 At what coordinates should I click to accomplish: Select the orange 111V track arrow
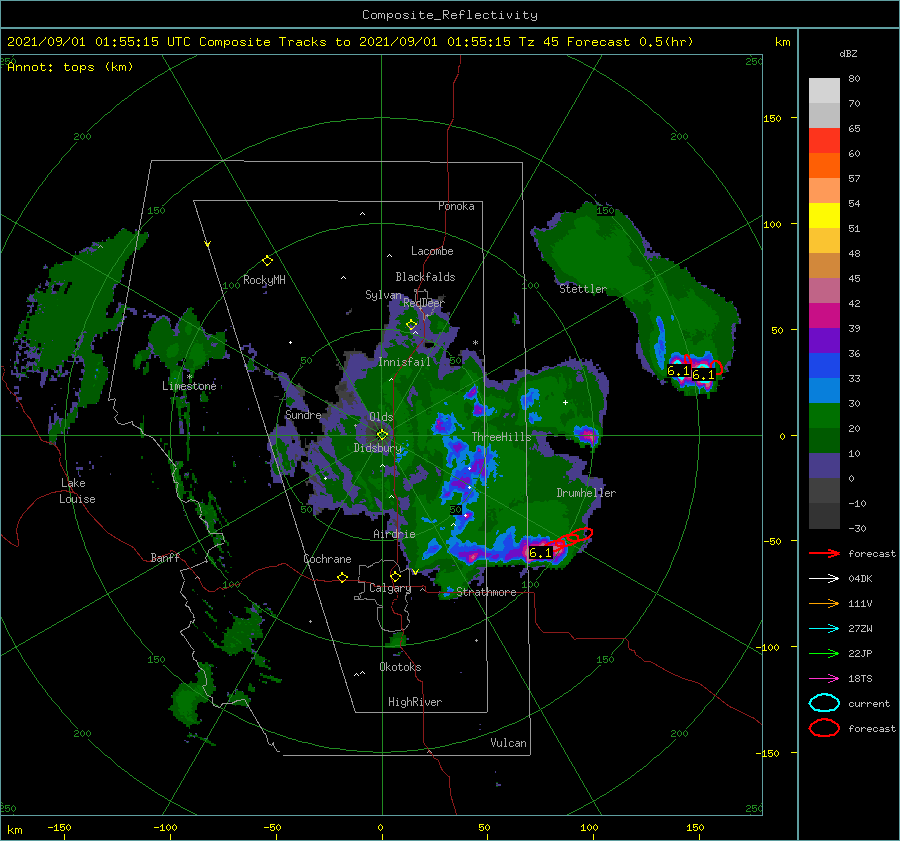(824, 603)
